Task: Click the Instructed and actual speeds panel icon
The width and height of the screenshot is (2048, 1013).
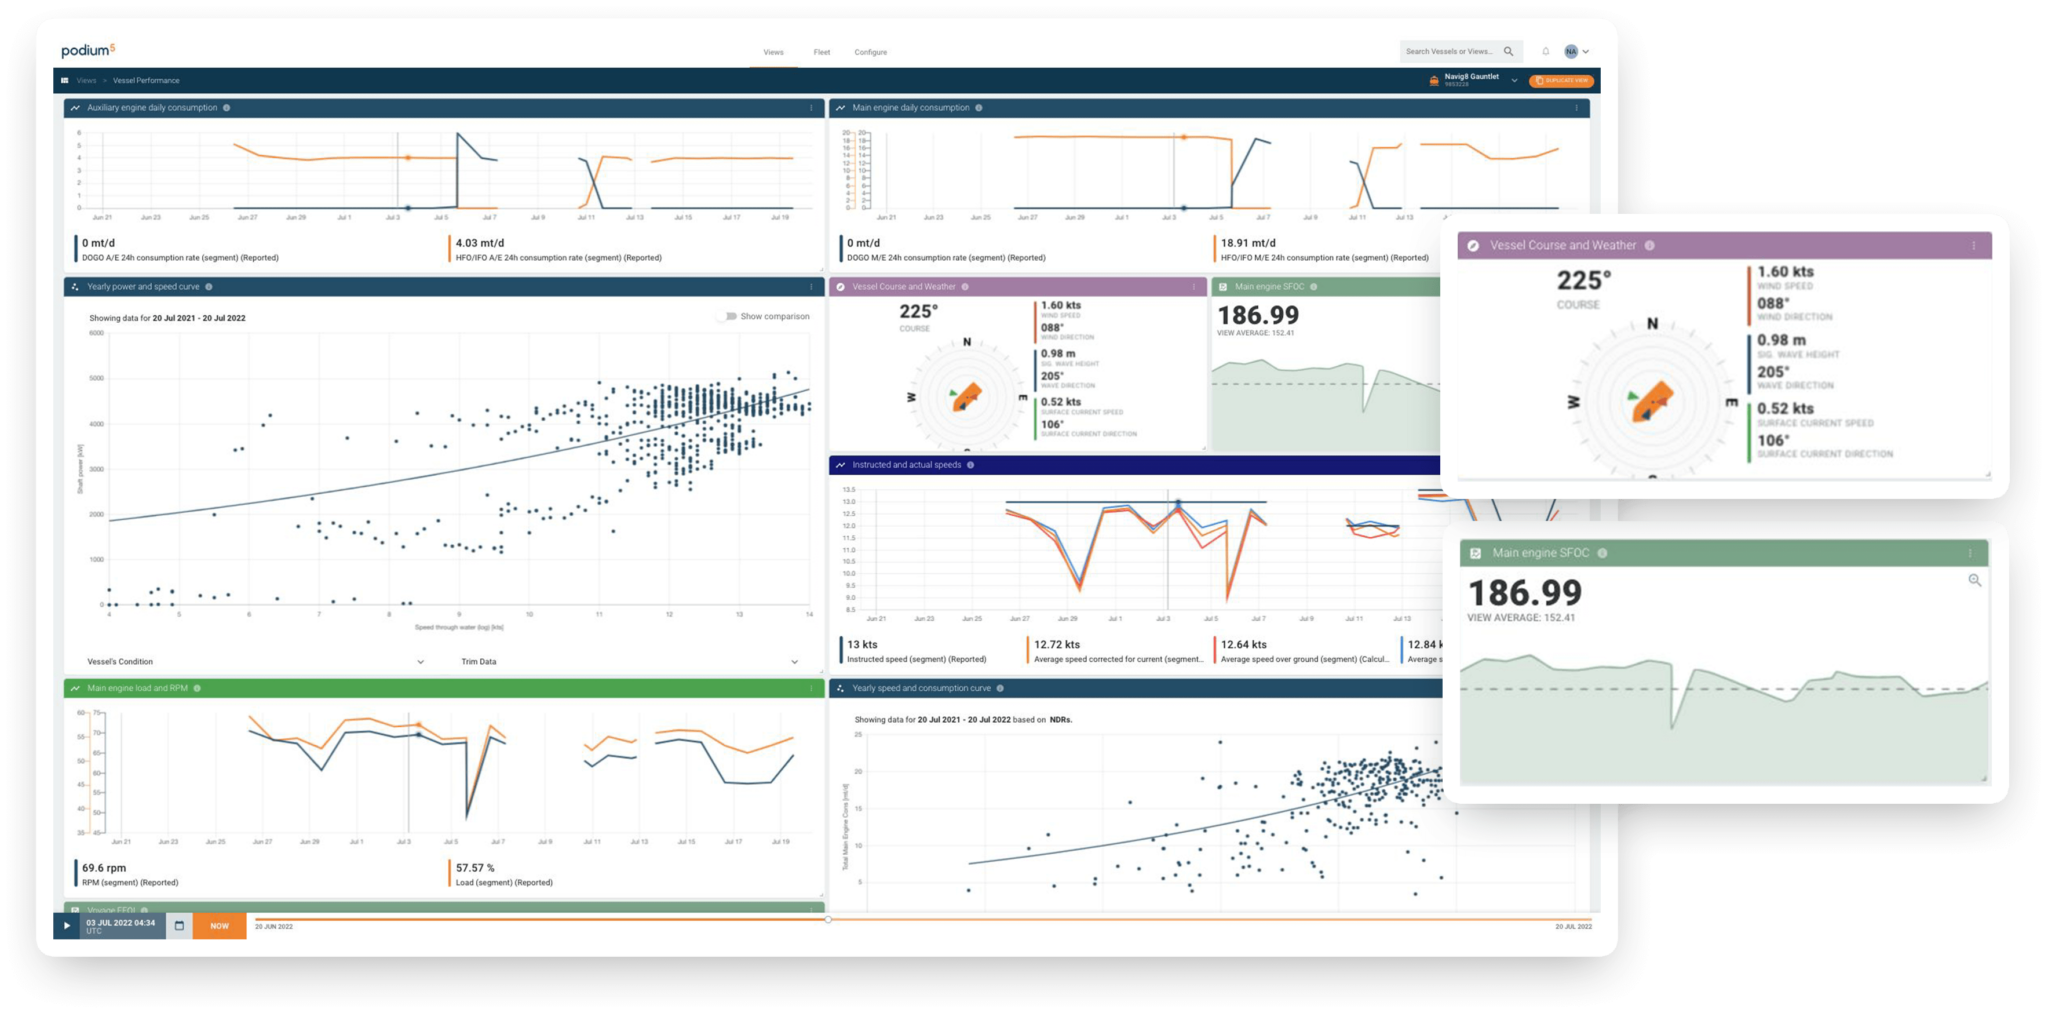Action: tap(841, 464)
